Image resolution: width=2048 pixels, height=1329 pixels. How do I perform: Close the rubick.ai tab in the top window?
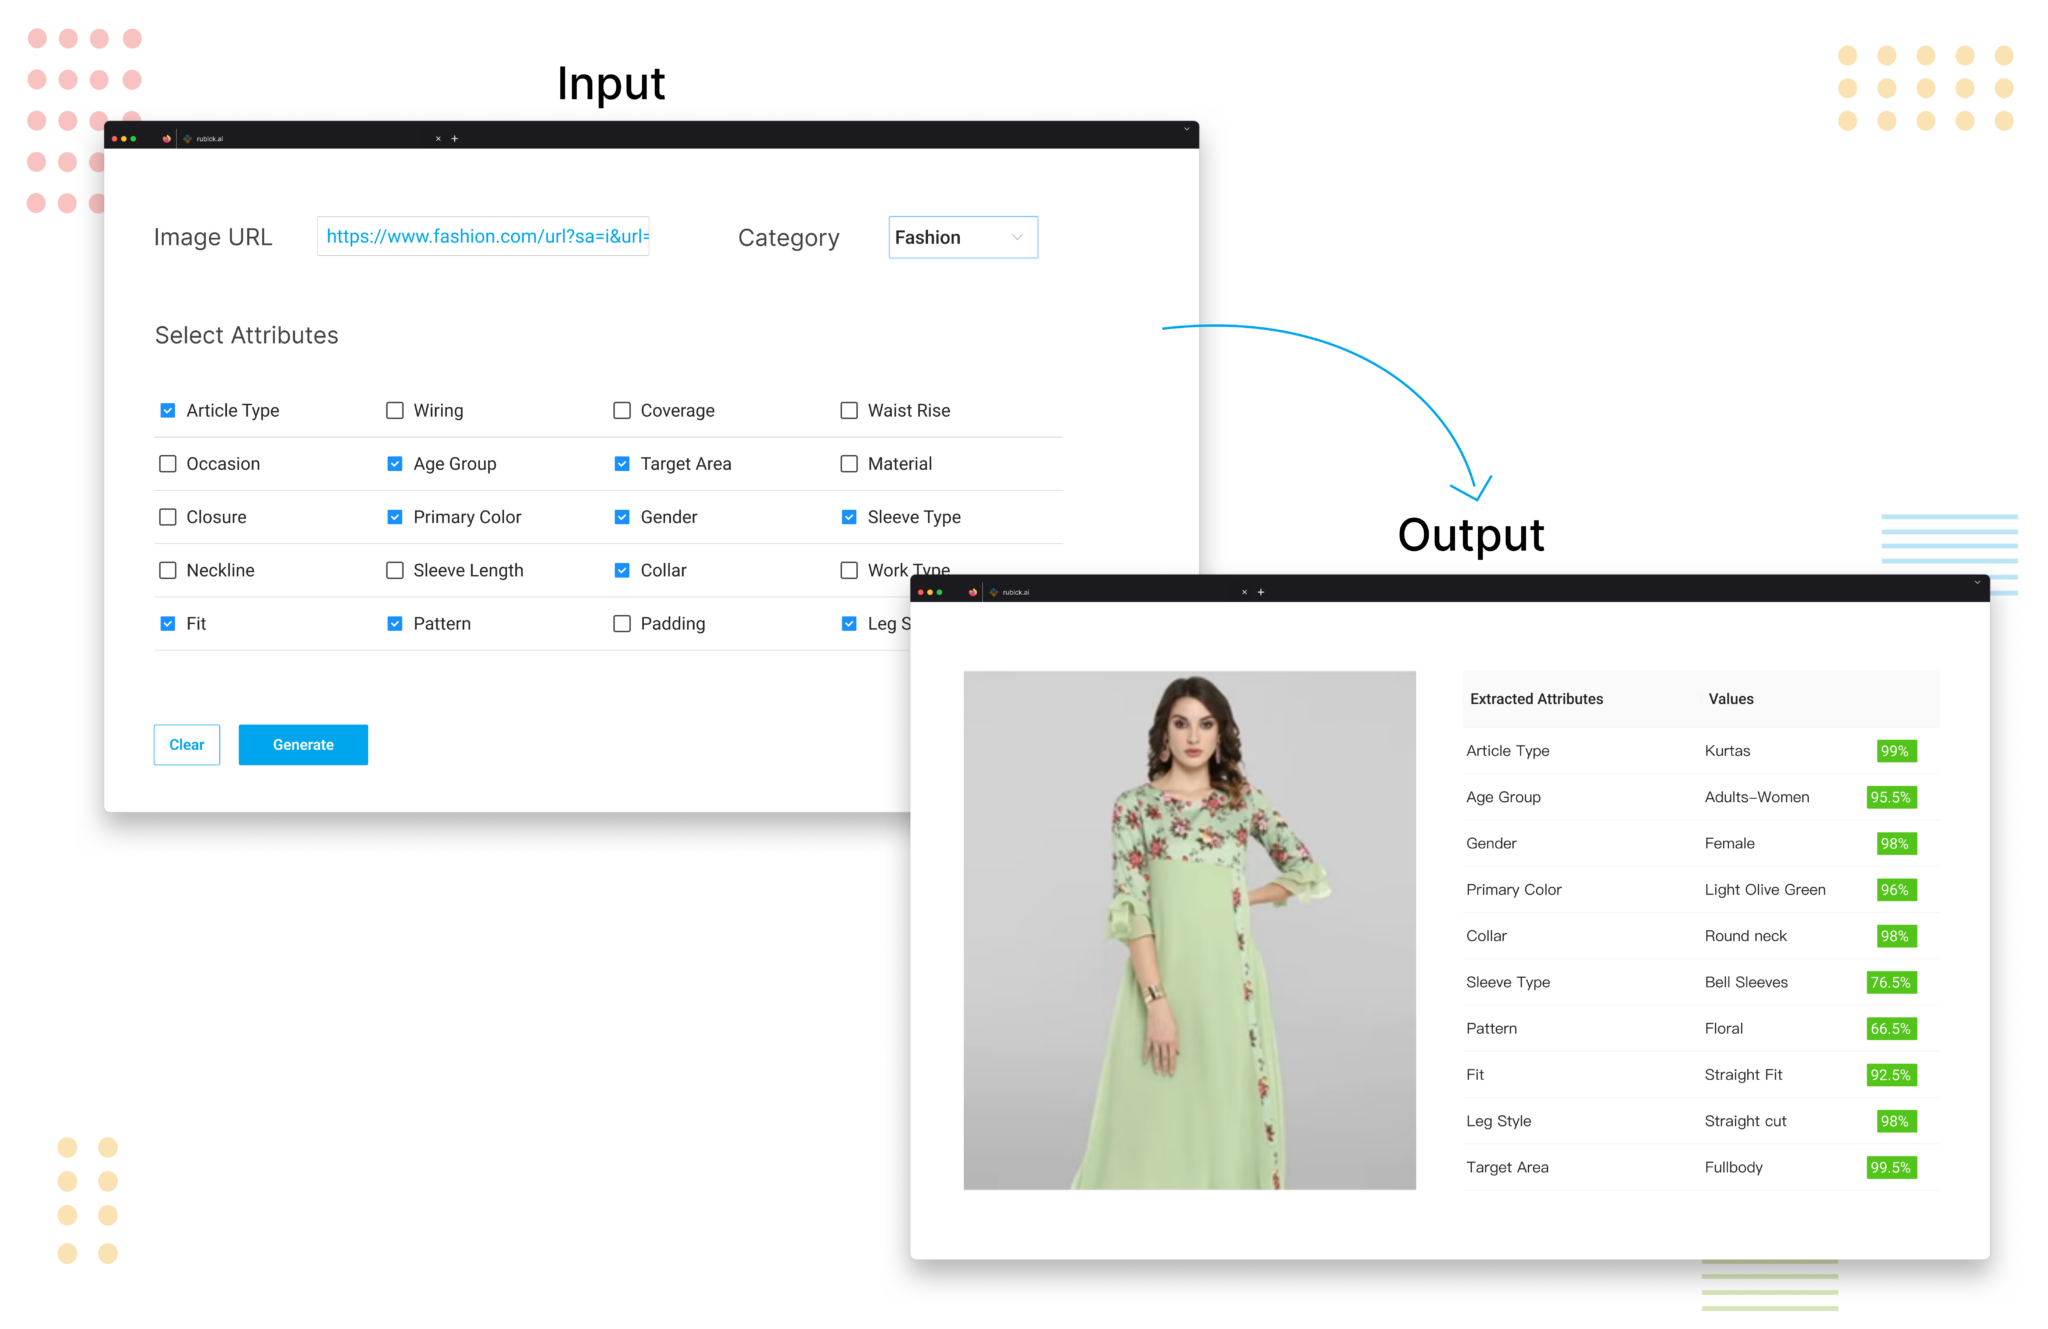(x=438, y=138)
